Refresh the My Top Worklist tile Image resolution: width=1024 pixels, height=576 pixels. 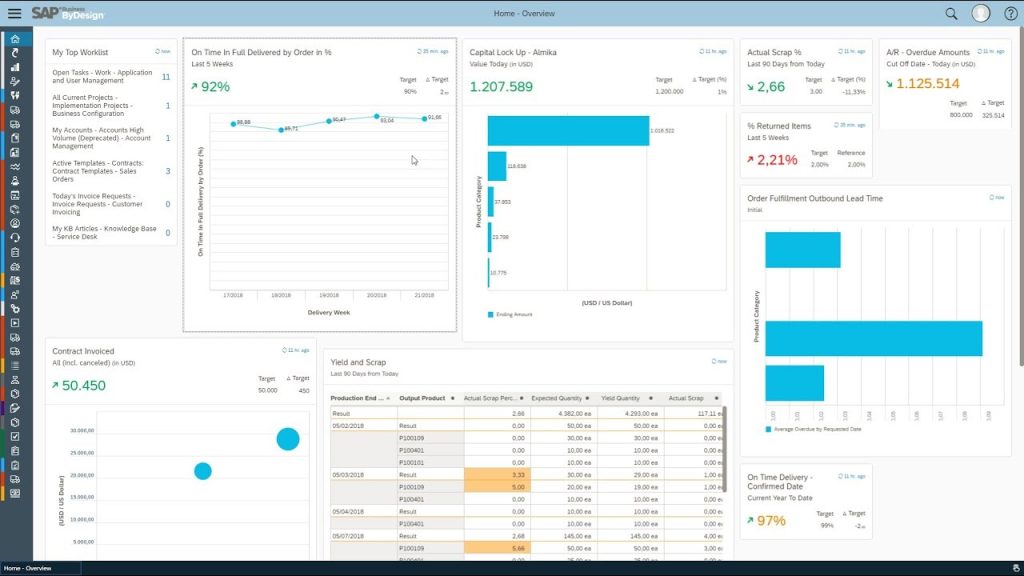[x=162, y=52]
